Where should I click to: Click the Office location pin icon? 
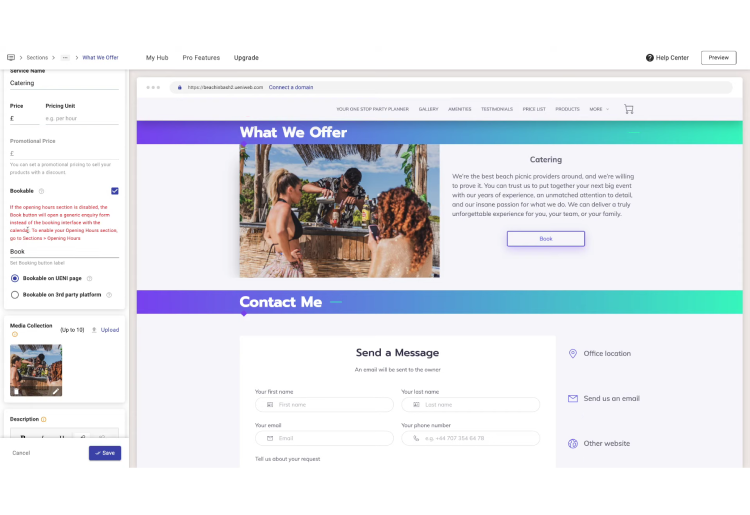coord(573,353)
